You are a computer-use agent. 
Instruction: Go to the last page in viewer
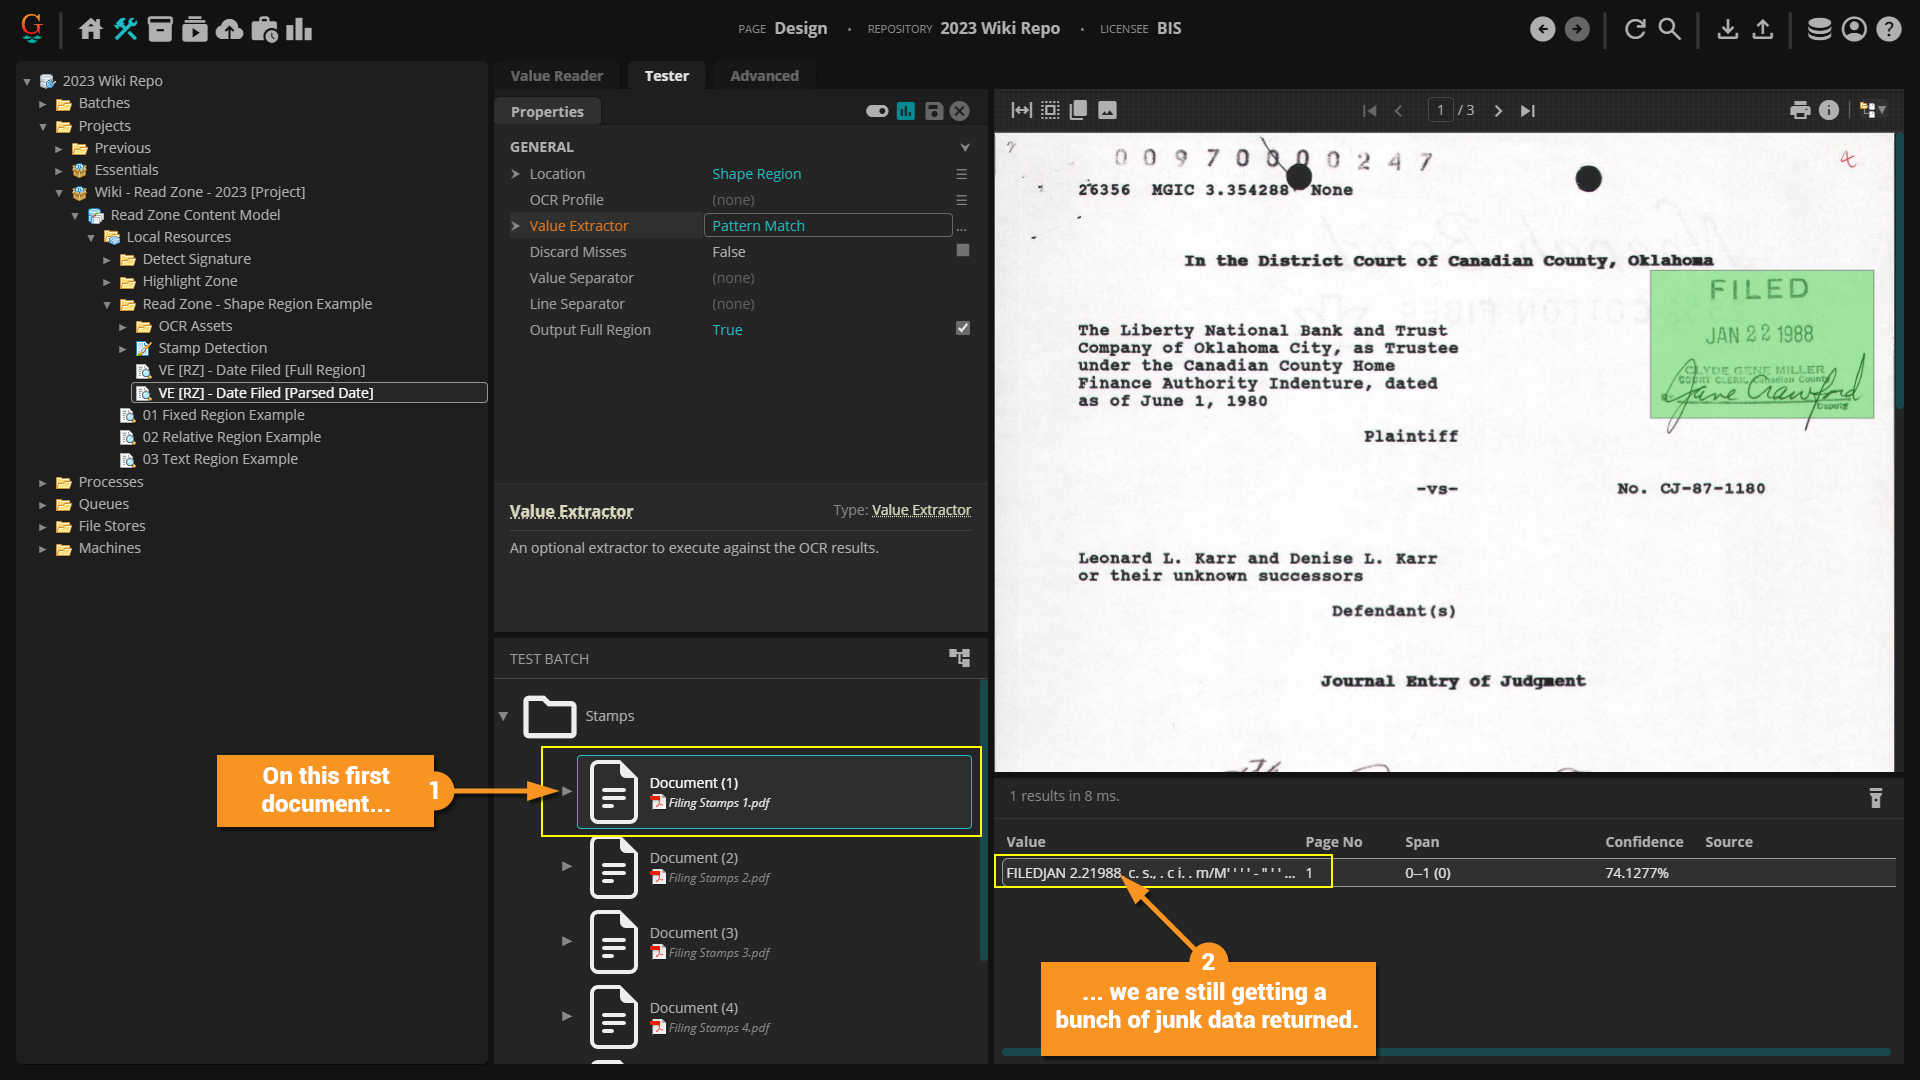point(1528,110)
